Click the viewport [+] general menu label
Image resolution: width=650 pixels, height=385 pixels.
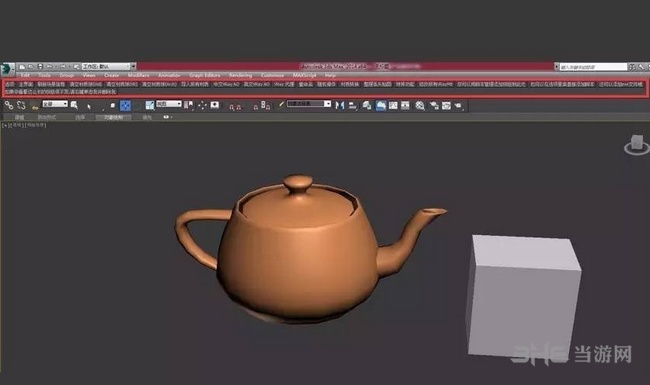(5, 125)
